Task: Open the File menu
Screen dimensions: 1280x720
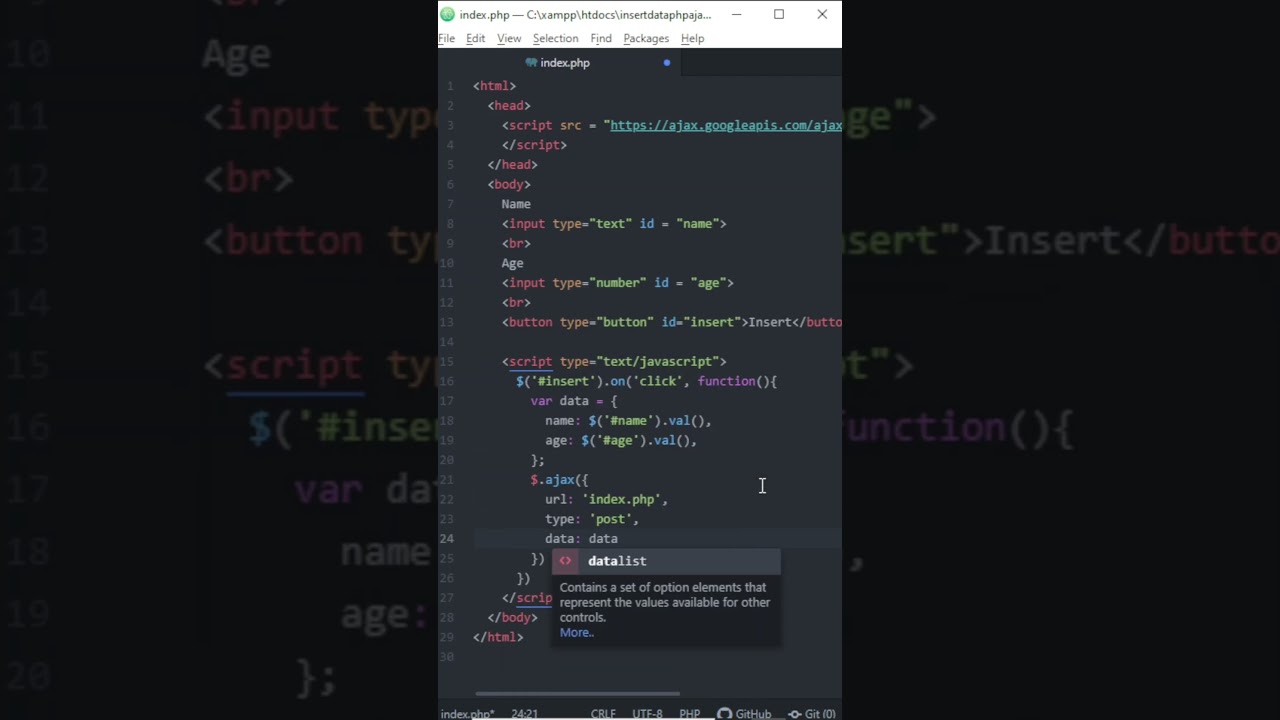Action: 447,38
